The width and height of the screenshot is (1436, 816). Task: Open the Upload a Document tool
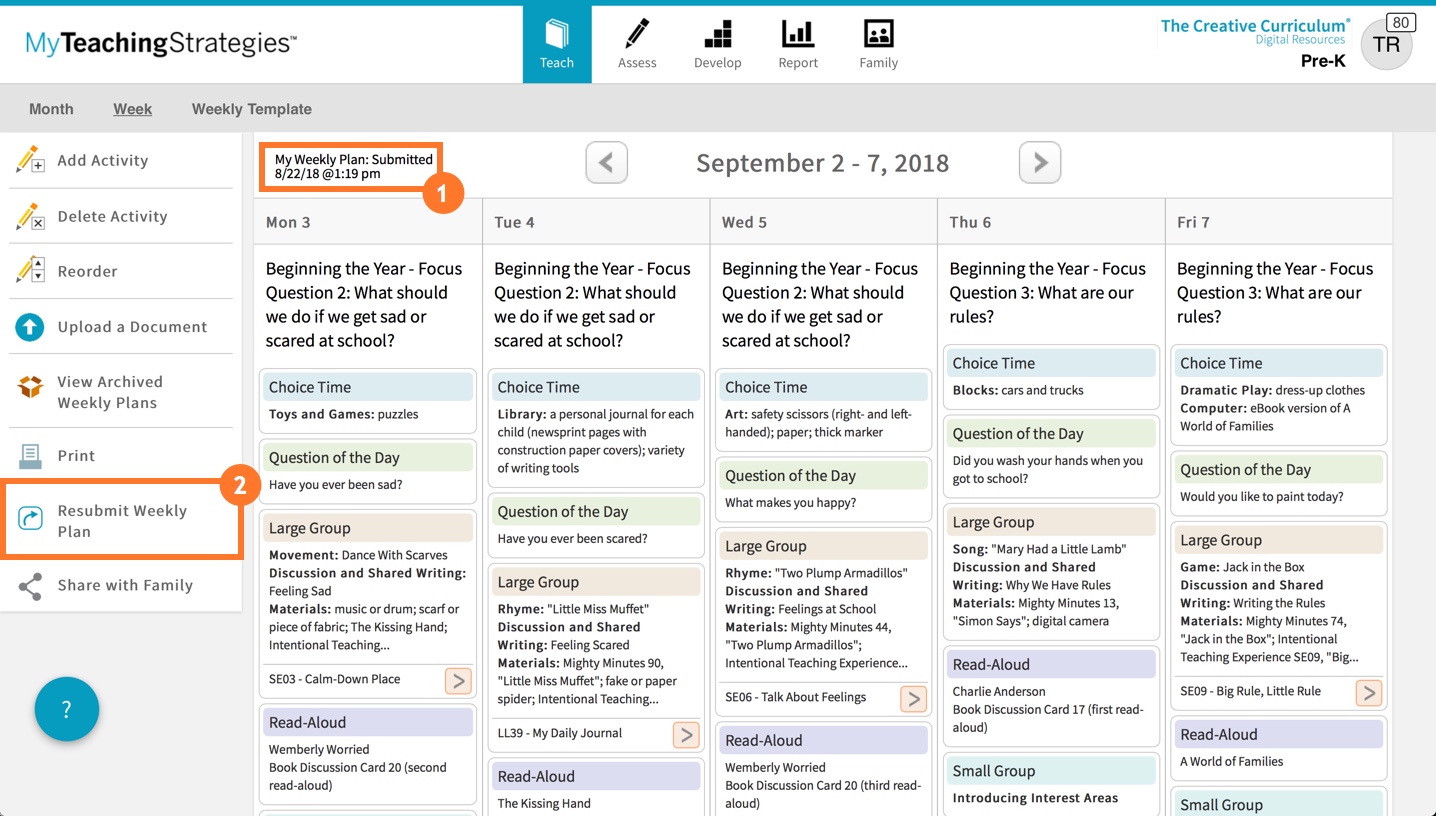pos(30,326)
